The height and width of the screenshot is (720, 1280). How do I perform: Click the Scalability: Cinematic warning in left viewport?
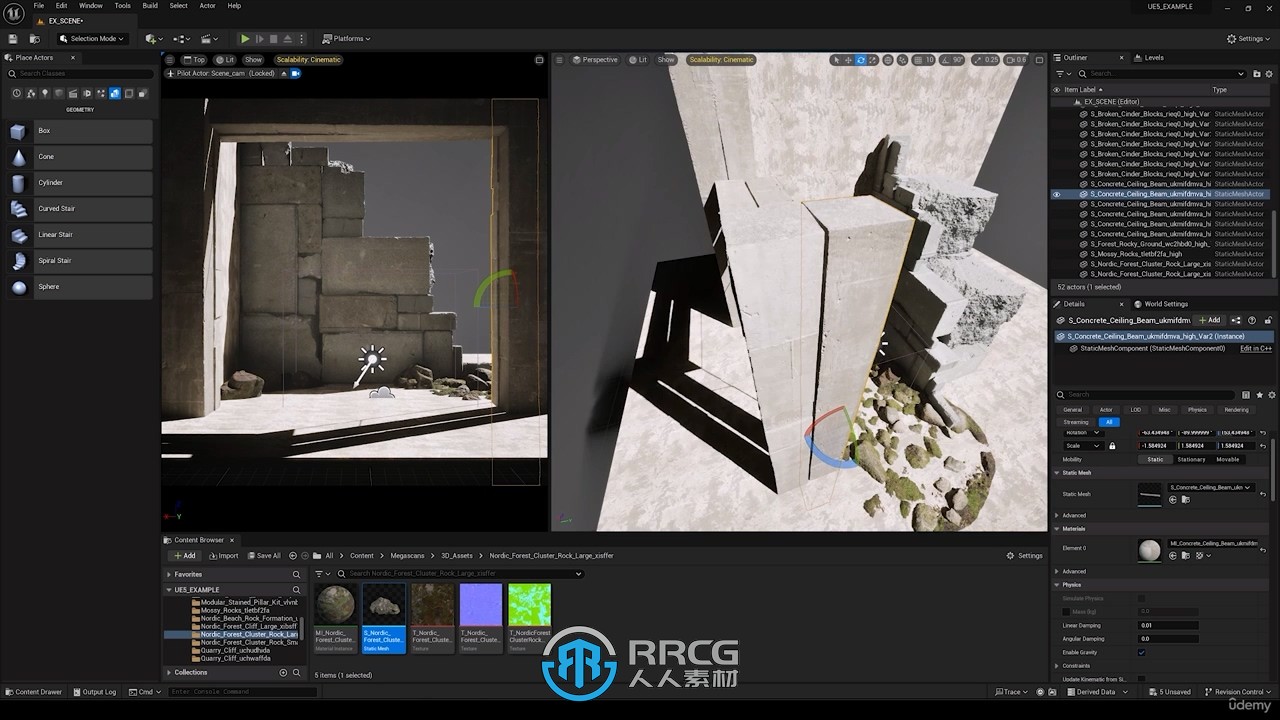309,60
